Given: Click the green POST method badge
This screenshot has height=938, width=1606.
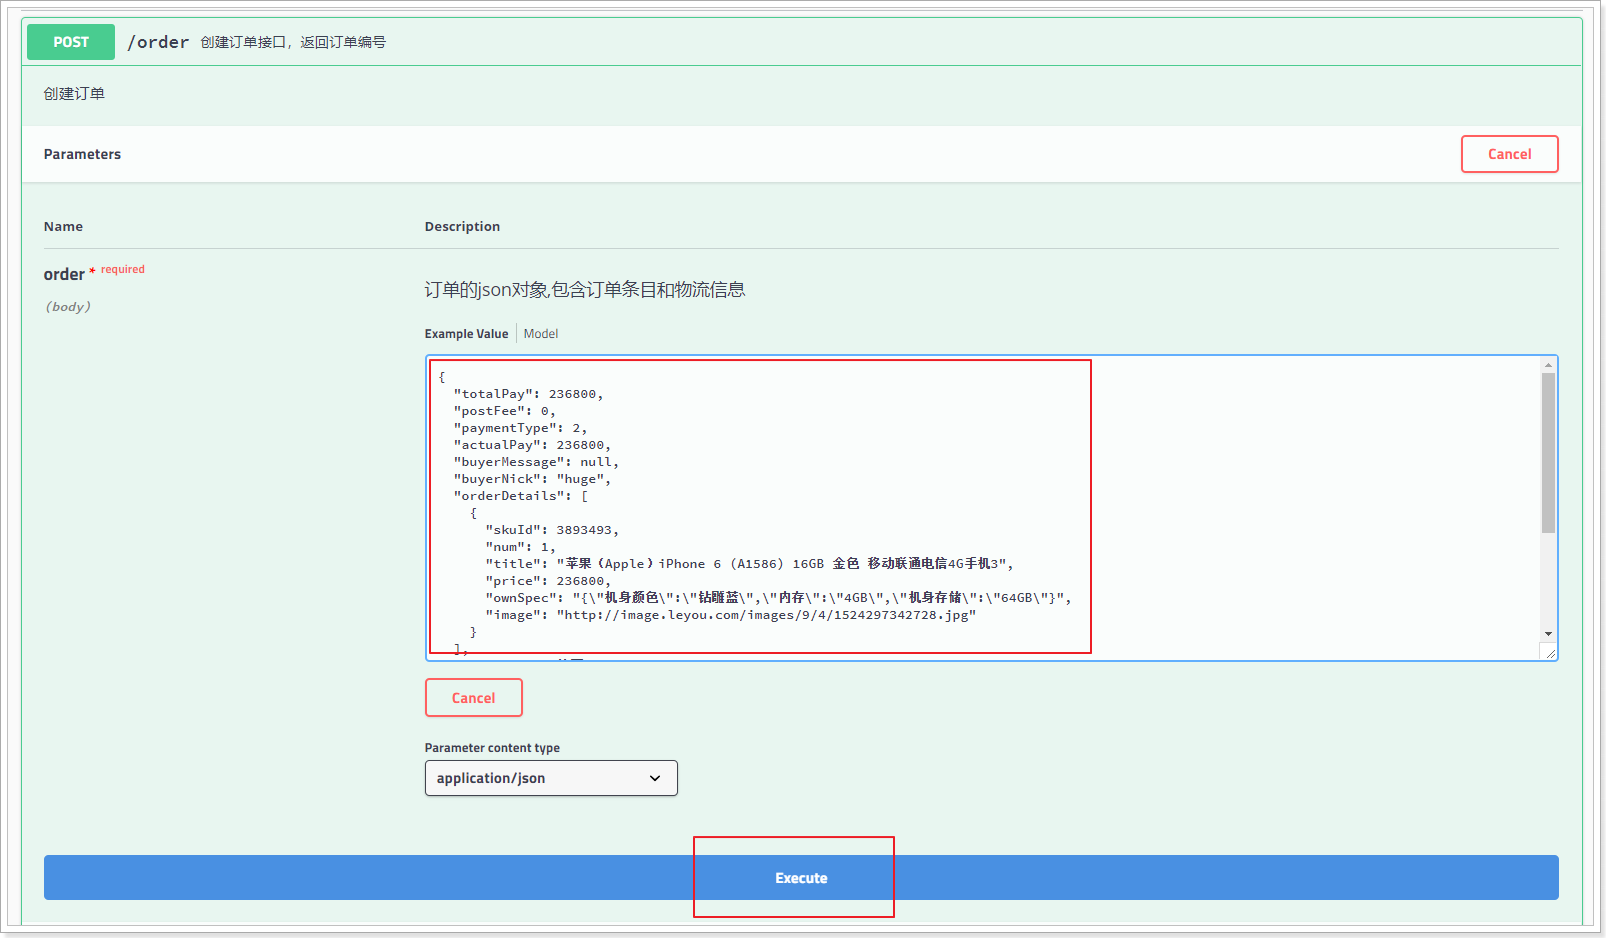Looking at the screenshot, I should [71, 42].
